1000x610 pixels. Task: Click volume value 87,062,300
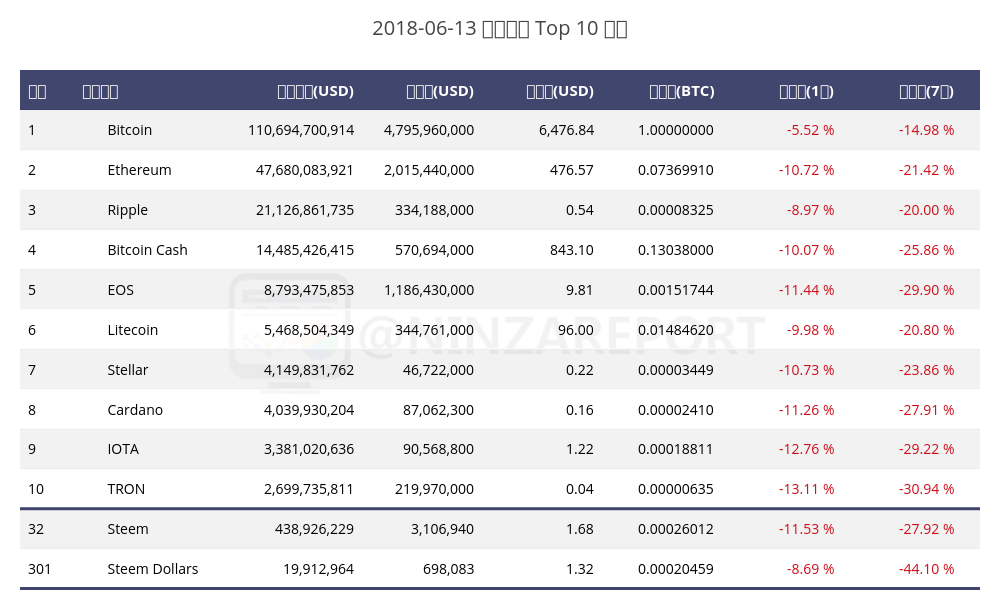coord(438,410)
